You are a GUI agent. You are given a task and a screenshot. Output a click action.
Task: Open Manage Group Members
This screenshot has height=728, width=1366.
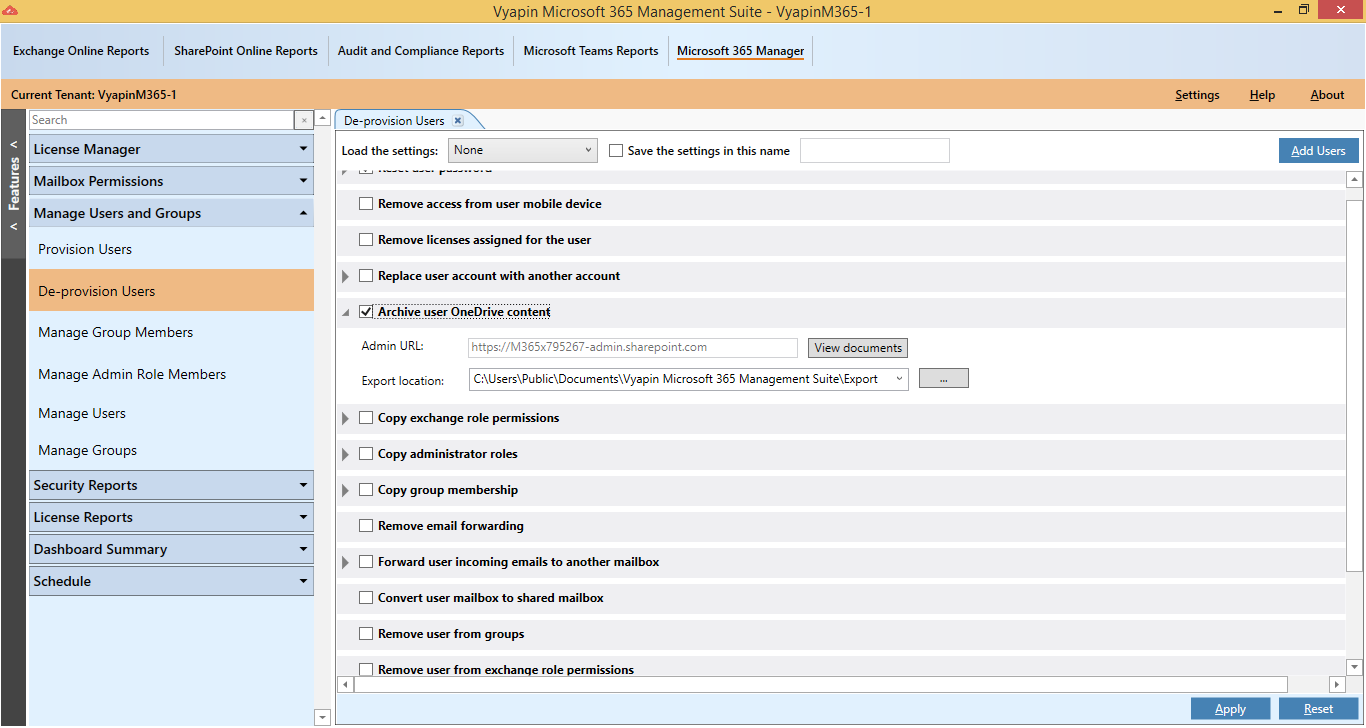pos(171,332)
